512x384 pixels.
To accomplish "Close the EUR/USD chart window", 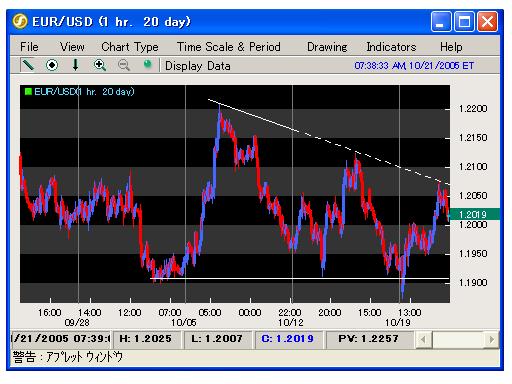I will pos(487,22).
